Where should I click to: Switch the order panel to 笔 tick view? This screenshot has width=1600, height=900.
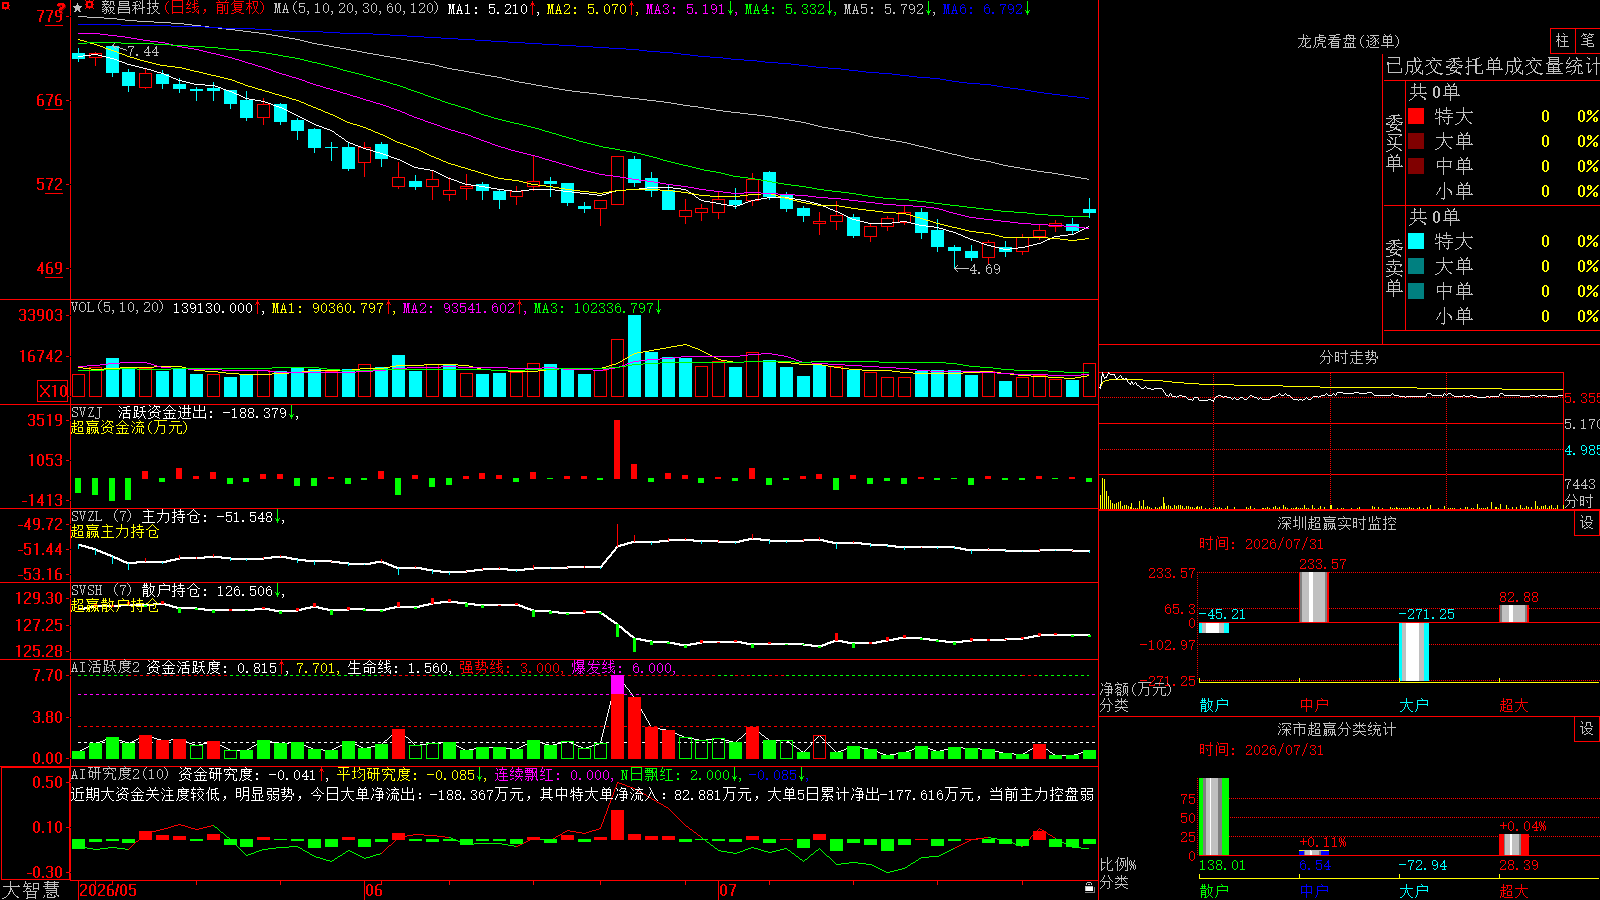(1587, 41)
